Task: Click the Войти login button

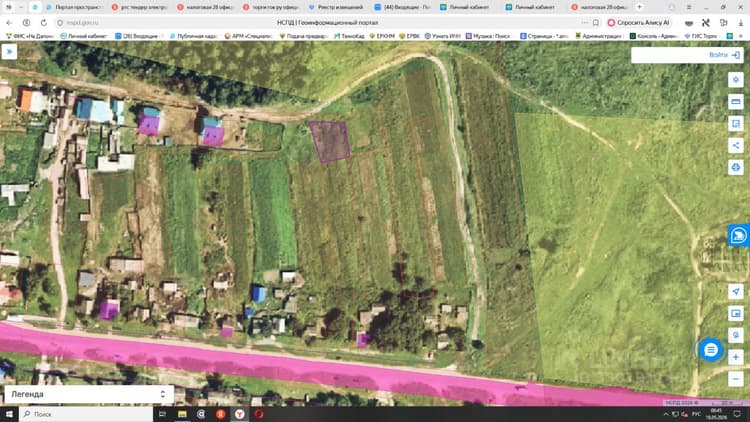Action: tap(724, 55)
